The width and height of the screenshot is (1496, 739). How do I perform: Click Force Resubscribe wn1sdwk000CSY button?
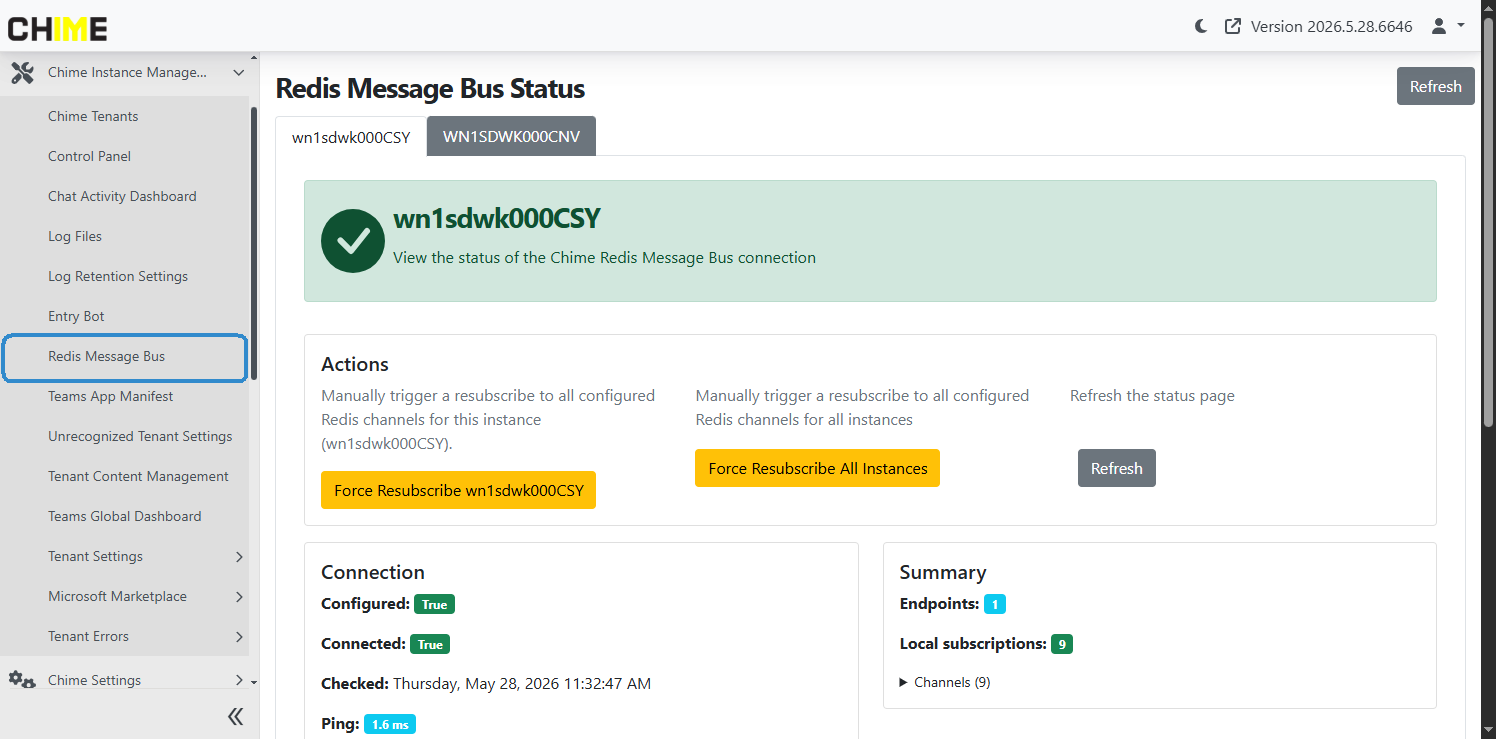458,490
